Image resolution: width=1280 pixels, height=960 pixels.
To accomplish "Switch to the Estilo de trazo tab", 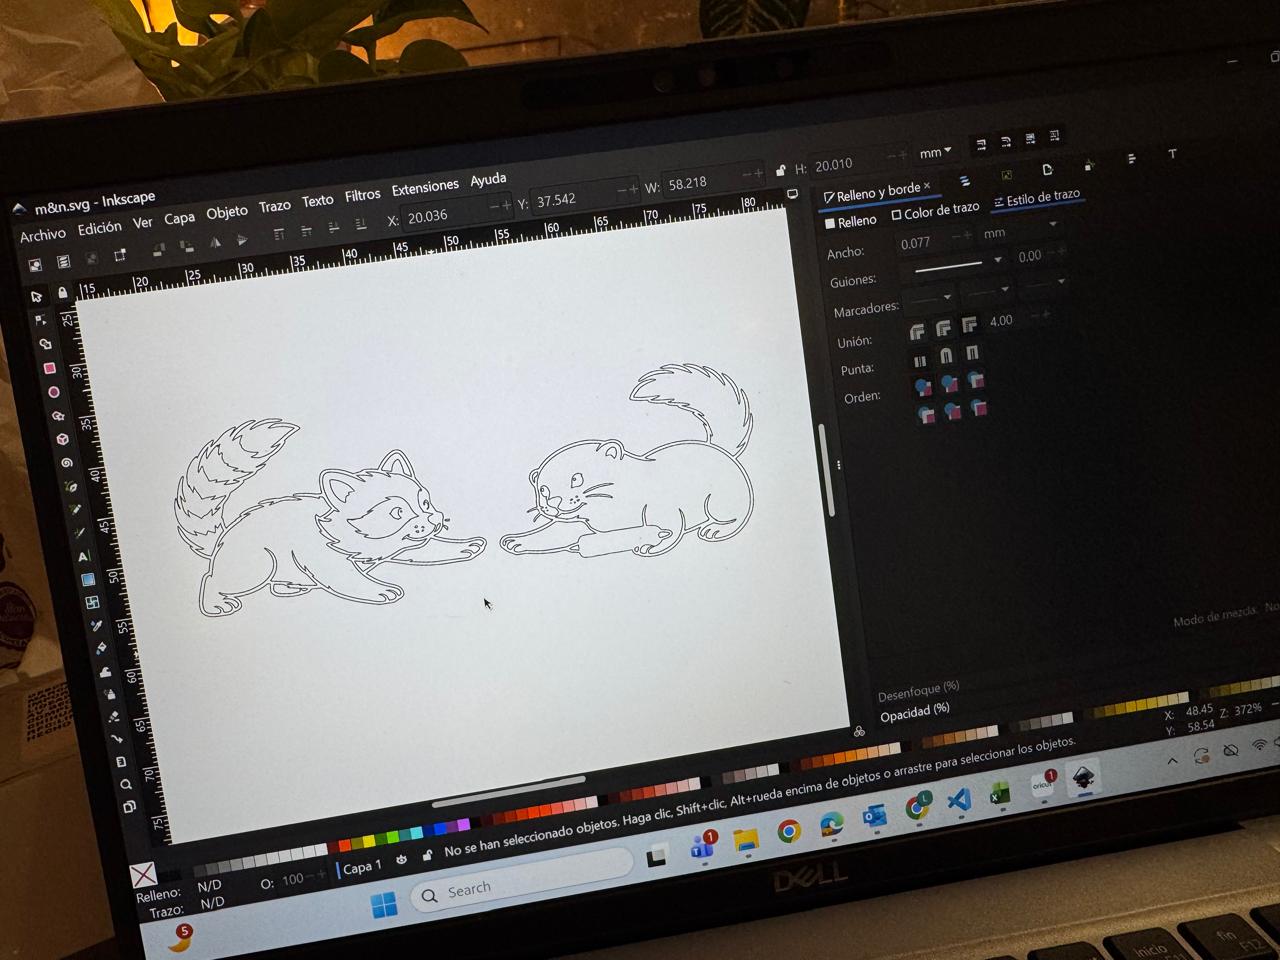I will 1037,198.
